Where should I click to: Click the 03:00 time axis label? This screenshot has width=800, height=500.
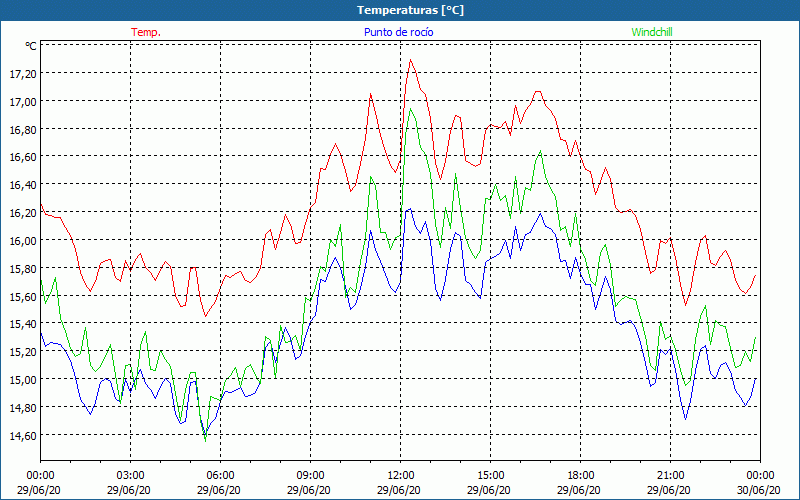click(131, 476)
